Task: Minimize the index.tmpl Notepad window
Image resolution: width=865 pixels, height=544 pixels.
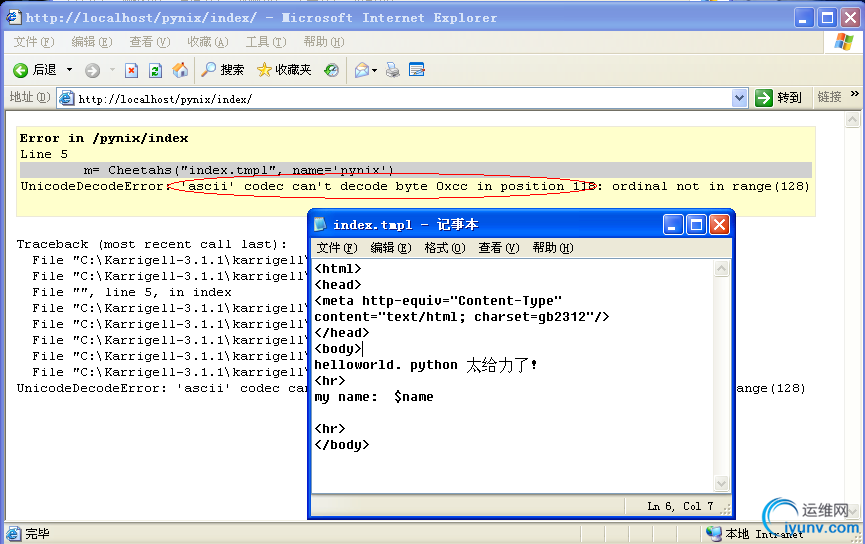Action: point(673,225)
